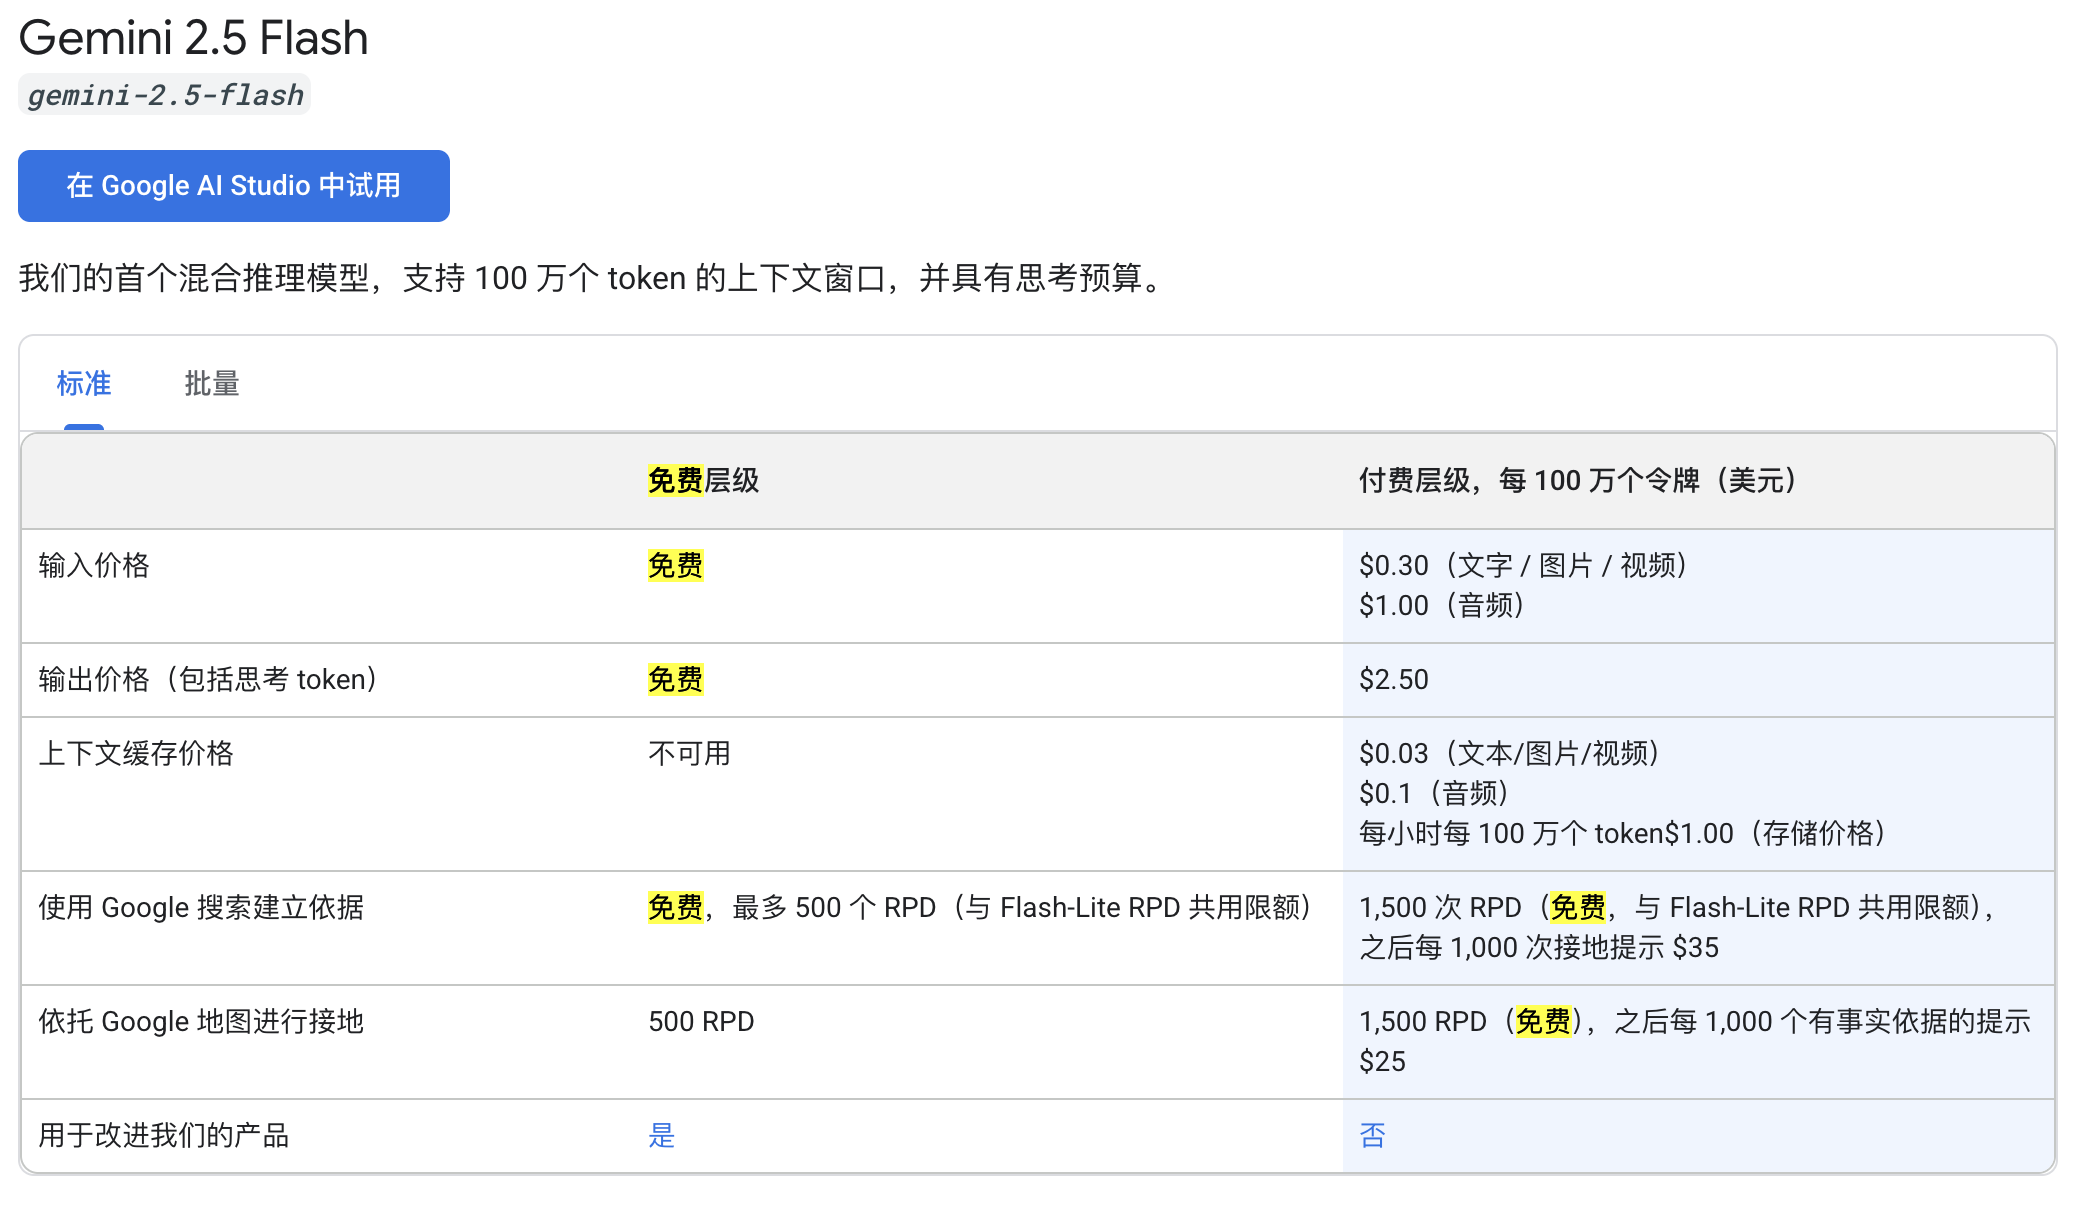Screen dimensions: 2098x1206
Task: Select the "使用 Google 搜索建立依据" row label
Action: [201, 907]
